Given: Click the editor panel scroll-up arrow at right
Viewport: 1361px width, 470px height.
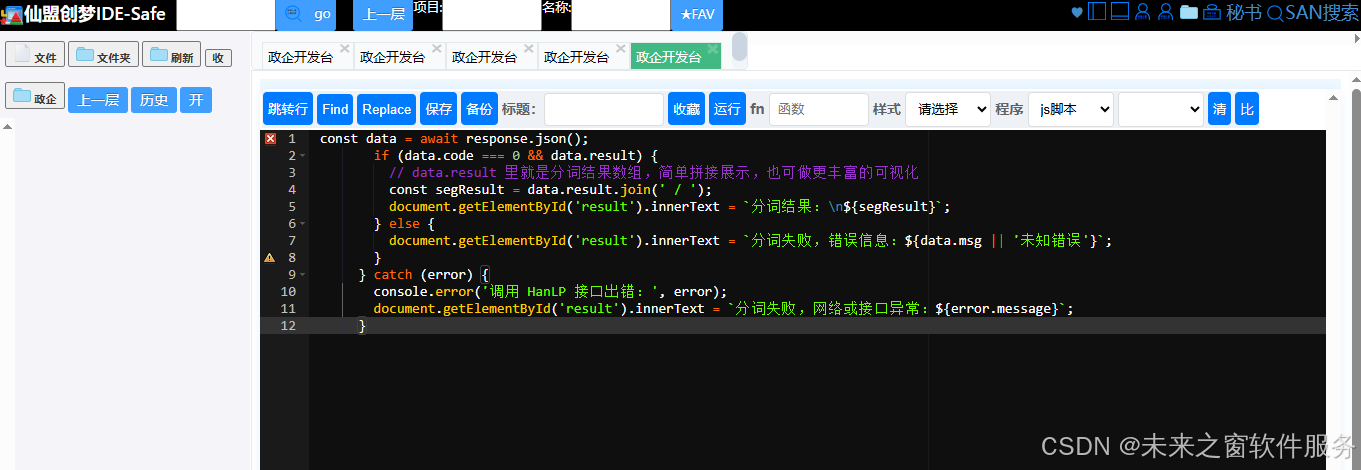Looking at the screenshot, I should 1333,97.
